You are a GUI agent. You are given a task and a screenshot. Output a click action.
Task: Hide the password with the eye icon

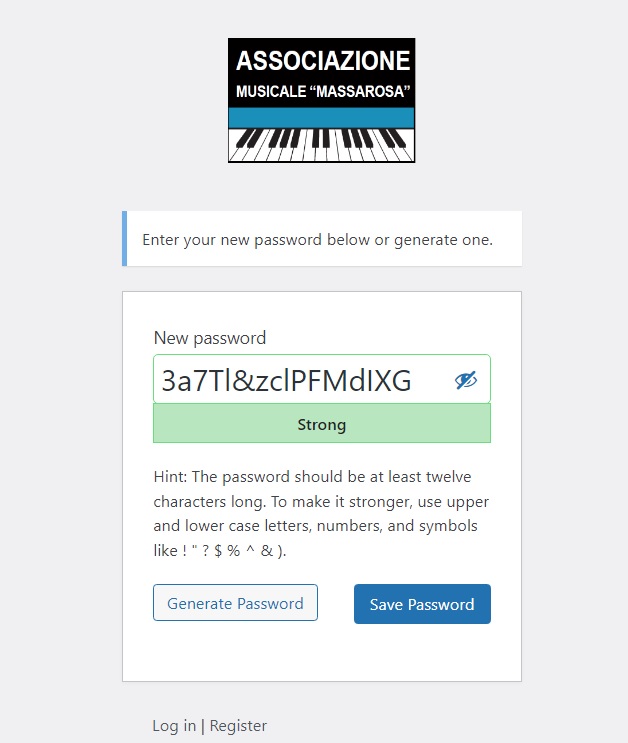click(x=466, y=380)
